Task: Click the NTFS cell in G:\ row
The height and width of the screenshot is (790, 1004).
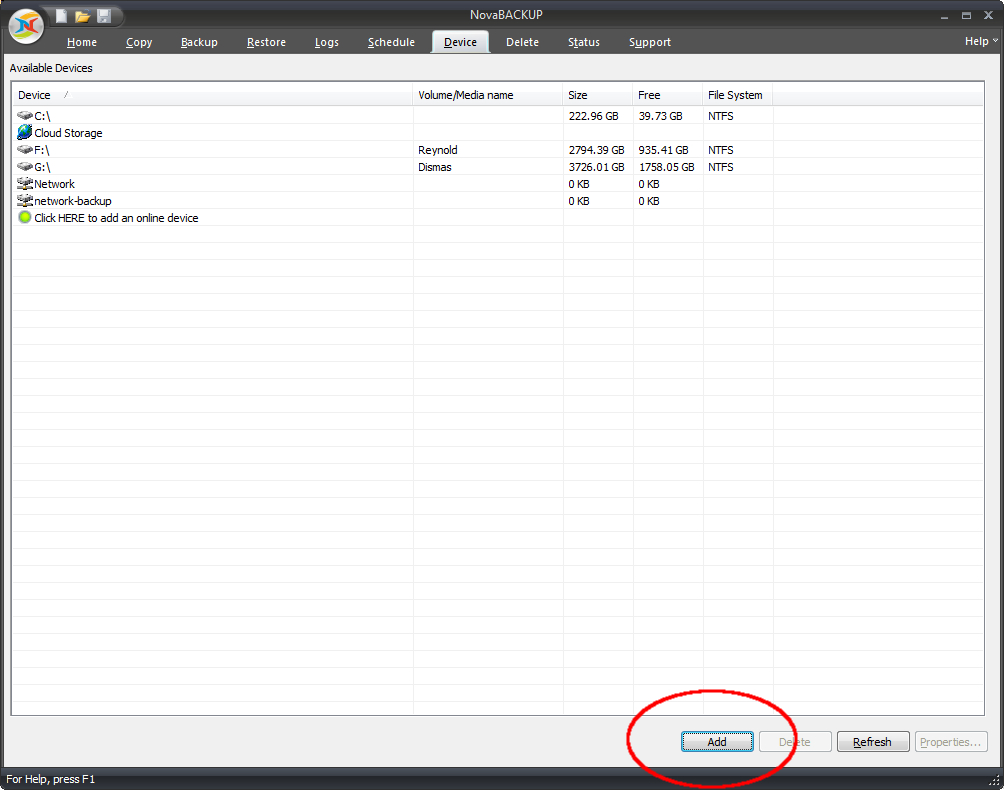Action: tap(721, 167)
